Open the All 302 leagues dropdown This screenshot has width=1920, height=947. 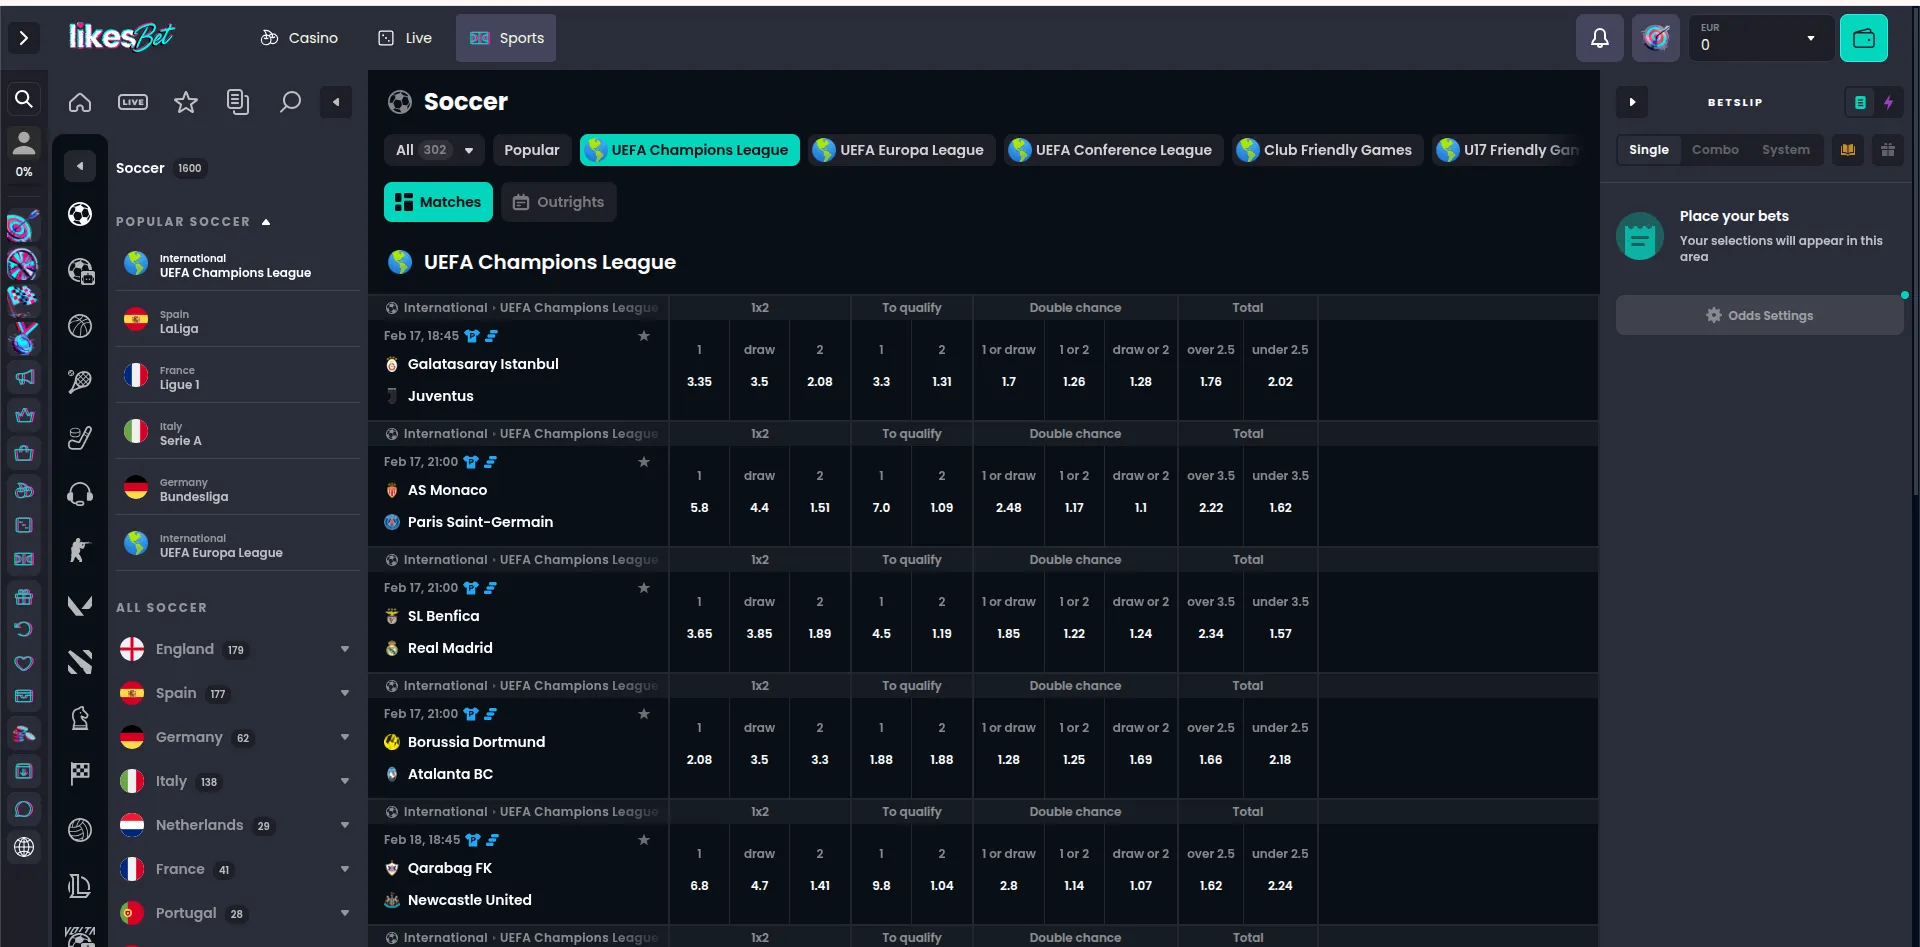(x=433, y=149)
